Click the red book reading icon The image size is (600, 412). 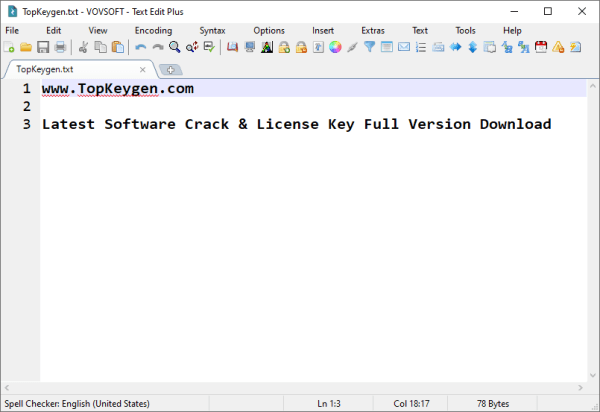[232, 47]
